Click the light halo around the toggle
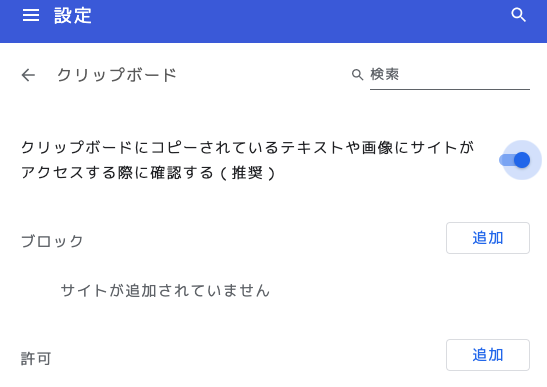The width and height of the screenshot is (547, 387). pyautogui.click(x=522, y=146)
